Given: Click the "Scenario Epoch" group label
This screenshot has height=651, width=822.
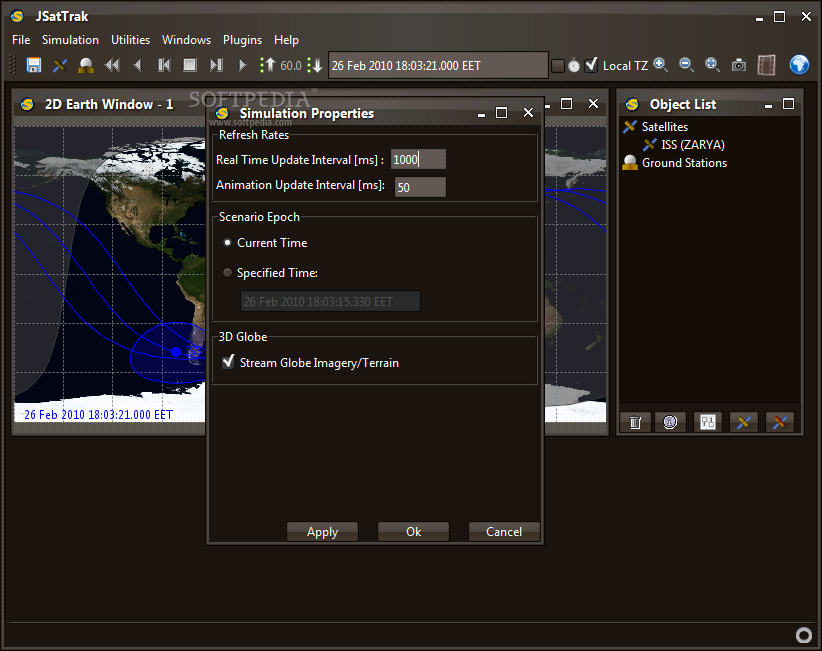Looking at the screenshot, I should (259, 217).
